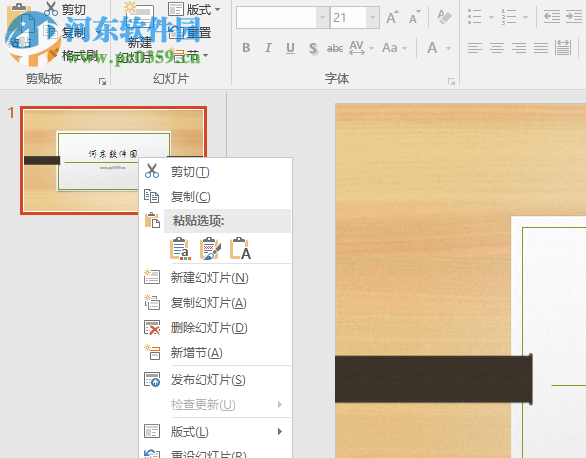586x458 pixels.
Task: Toggle Strikethrough abc formatting
Action: [x=335, y=48]
